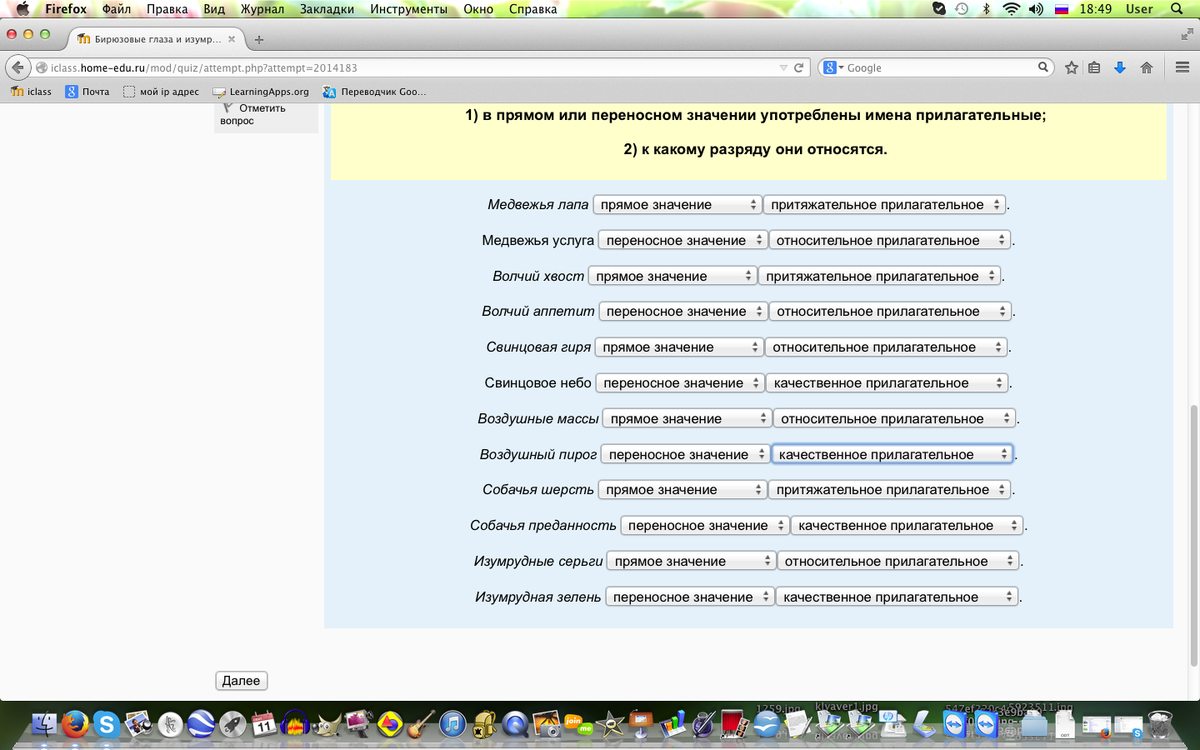Enter full-screen with the window arrows icon
This screenshot has height=750, width=1200.
point(1186,34)
